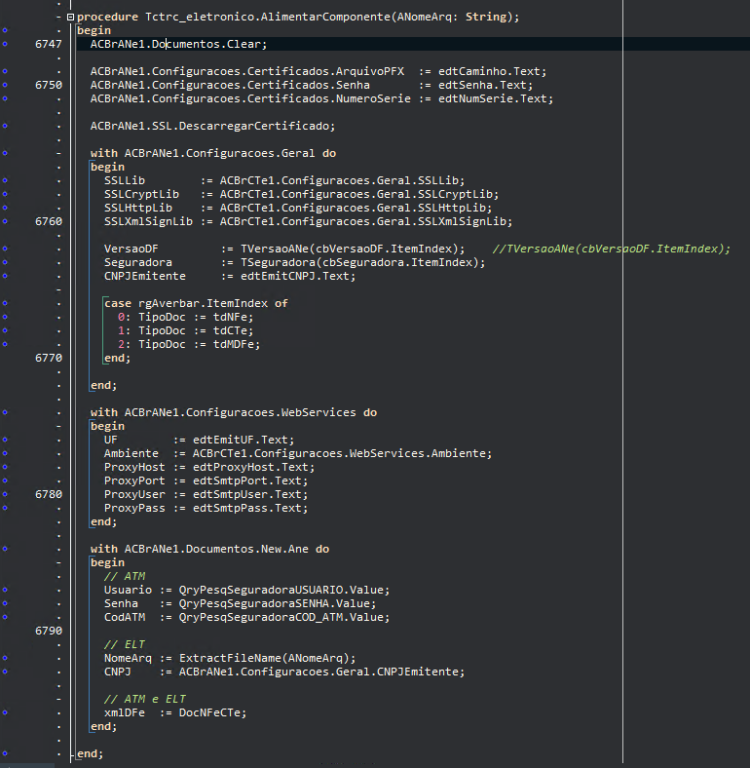750x768 pixels.
Task: Click gutter dot beside line 6747
Action: point(5,44)
